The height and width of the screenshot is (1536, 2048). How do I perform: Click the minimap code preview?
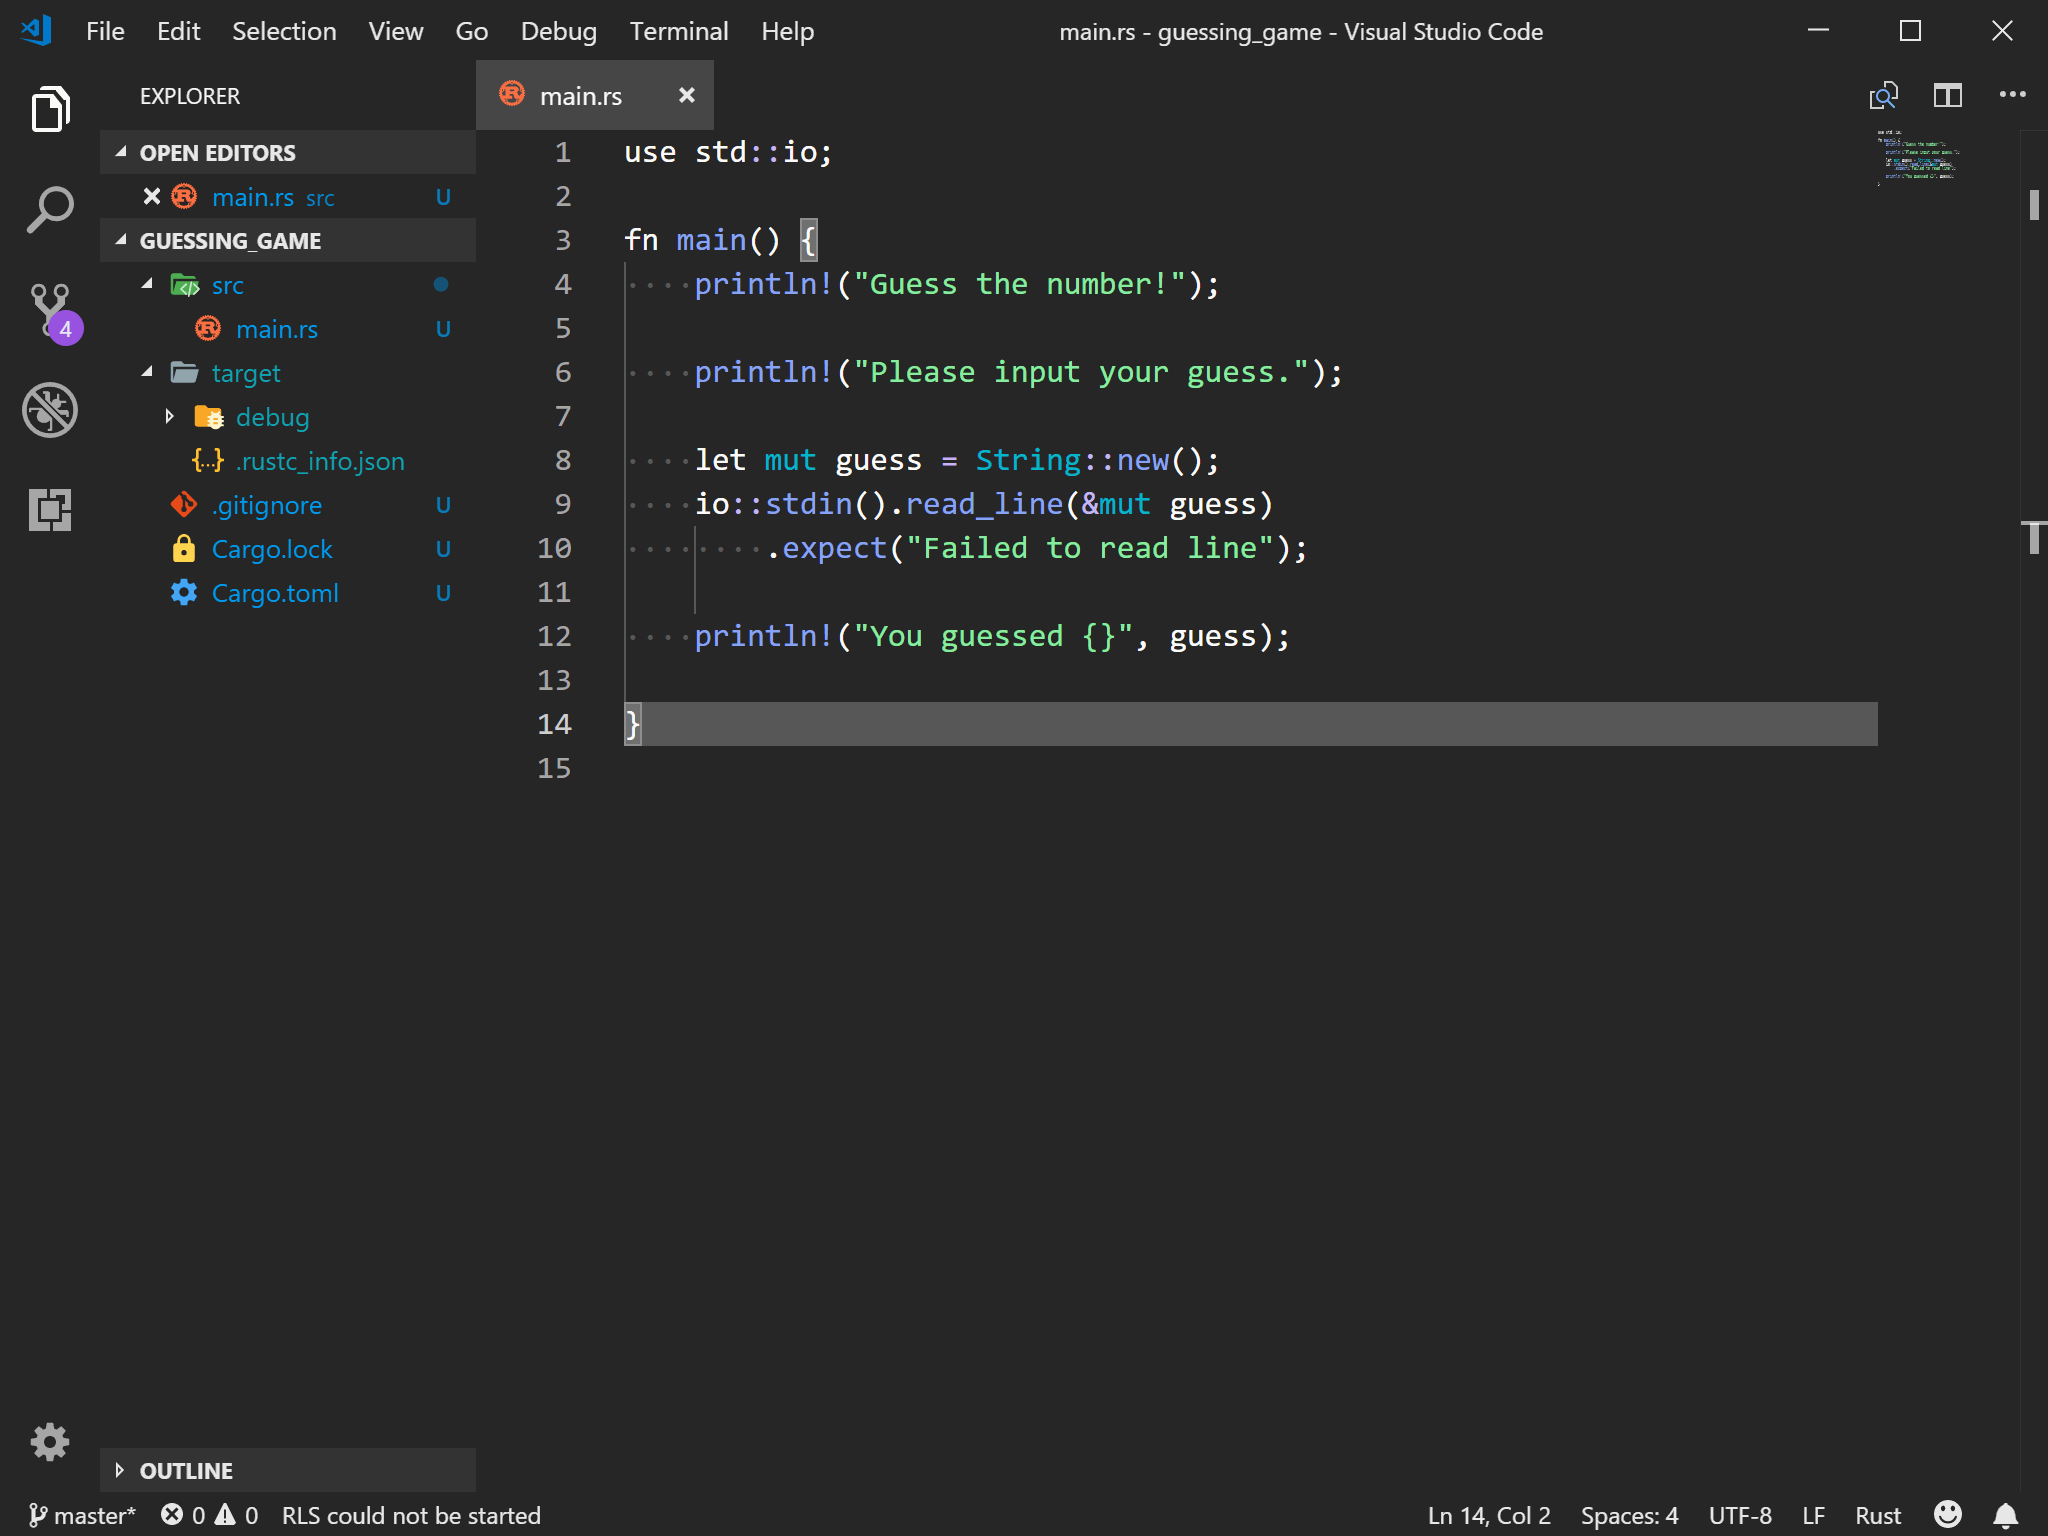click(x=1917, y=158)
